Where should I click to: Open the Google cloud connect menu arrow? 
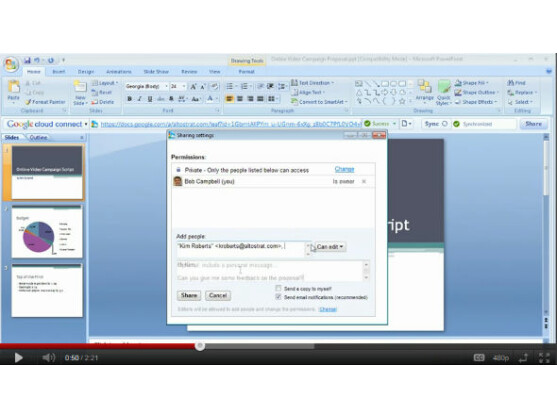86,124
